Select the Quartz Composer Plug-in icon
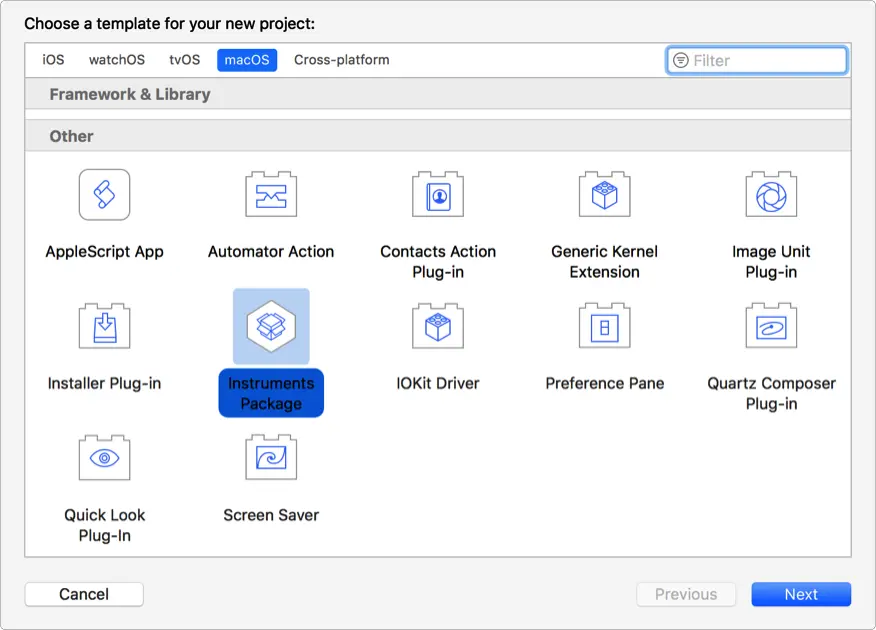Screen dimensions: 876x630 771,326
